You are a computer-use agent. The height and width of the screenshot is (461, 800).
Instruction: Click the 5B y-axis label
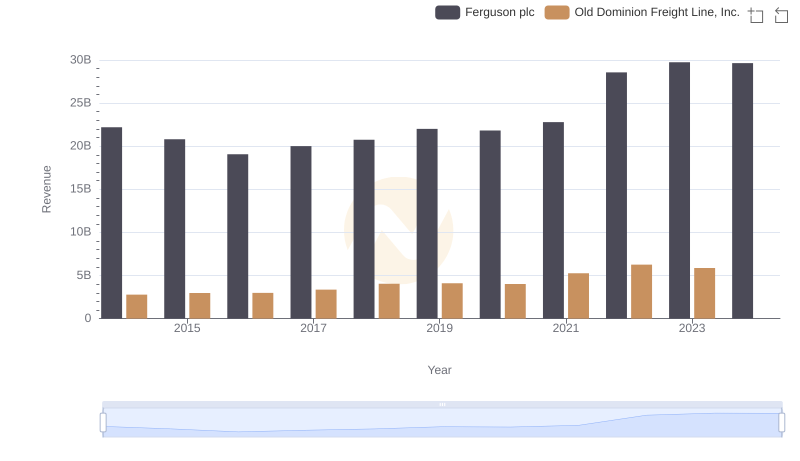84,275
